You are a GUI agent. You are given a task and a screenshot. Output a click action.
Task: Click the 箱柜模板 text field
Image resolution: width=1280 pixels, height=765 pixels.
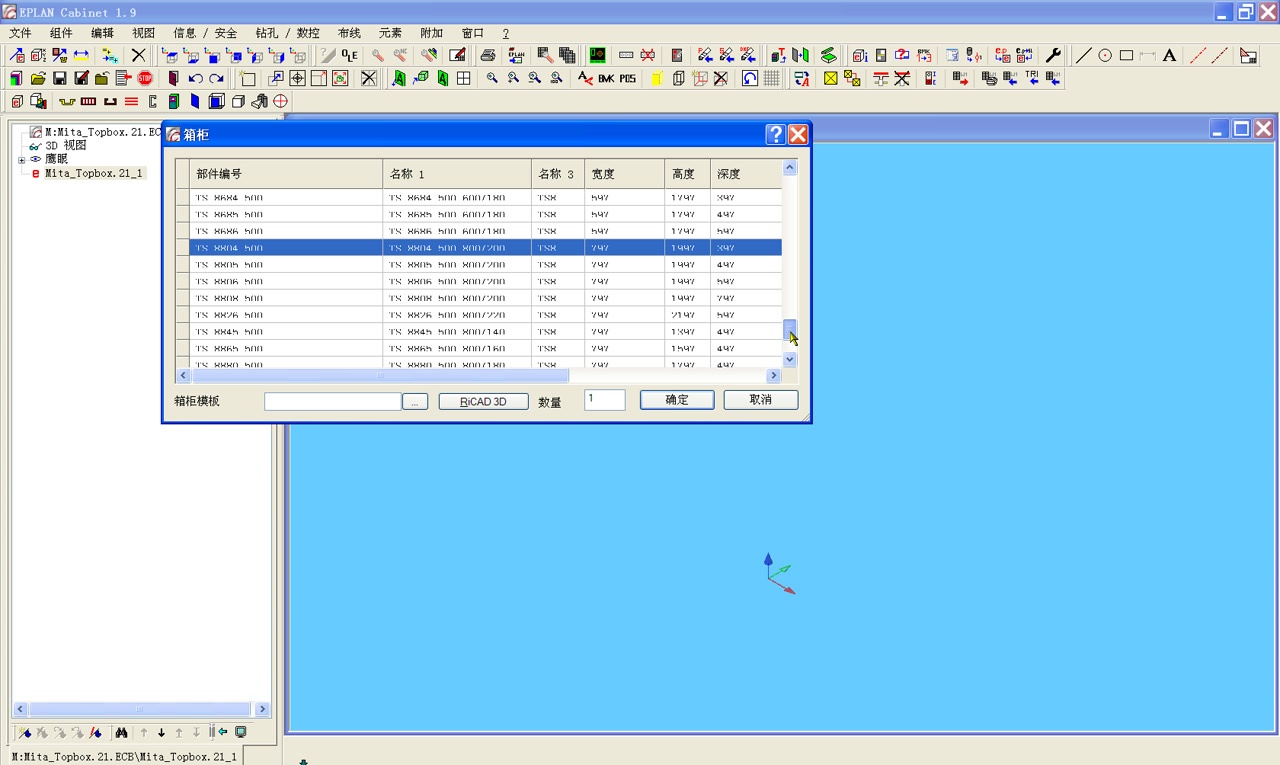tap(333, 401)
